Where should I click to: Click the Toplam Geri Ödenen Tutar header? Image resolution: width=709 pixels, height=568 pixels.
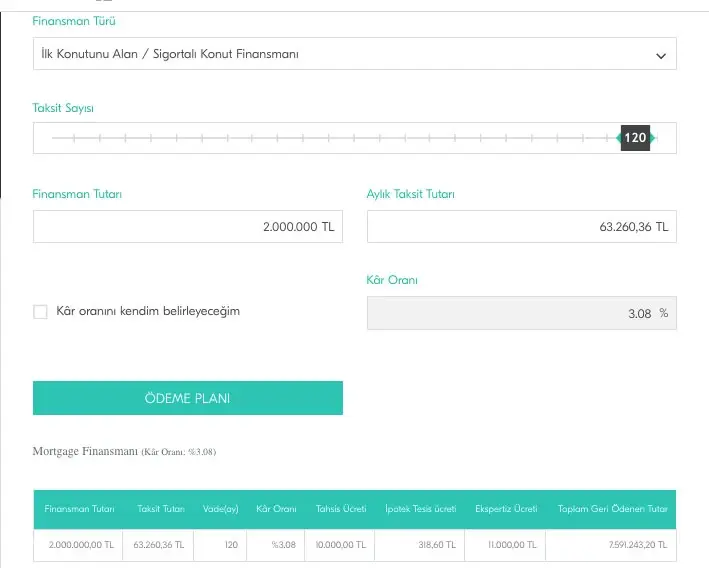pyautogui.click(x=612, y=509)
